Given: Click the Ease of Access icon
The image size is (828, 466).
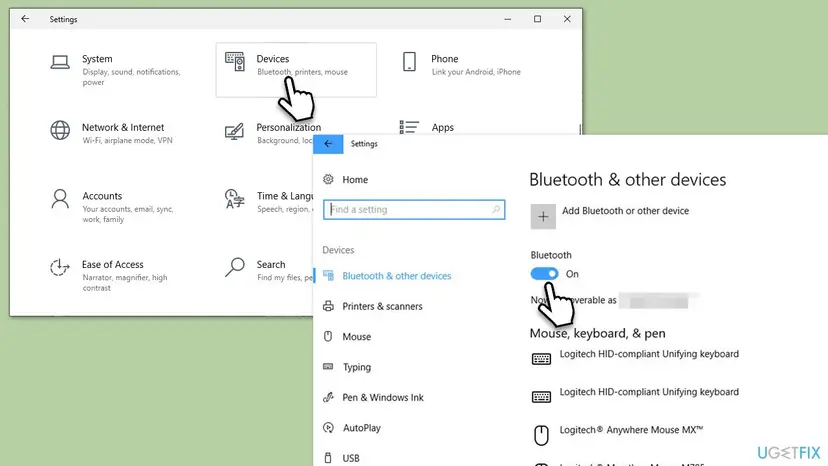Looking at the screenshot, I should [60, 267].
